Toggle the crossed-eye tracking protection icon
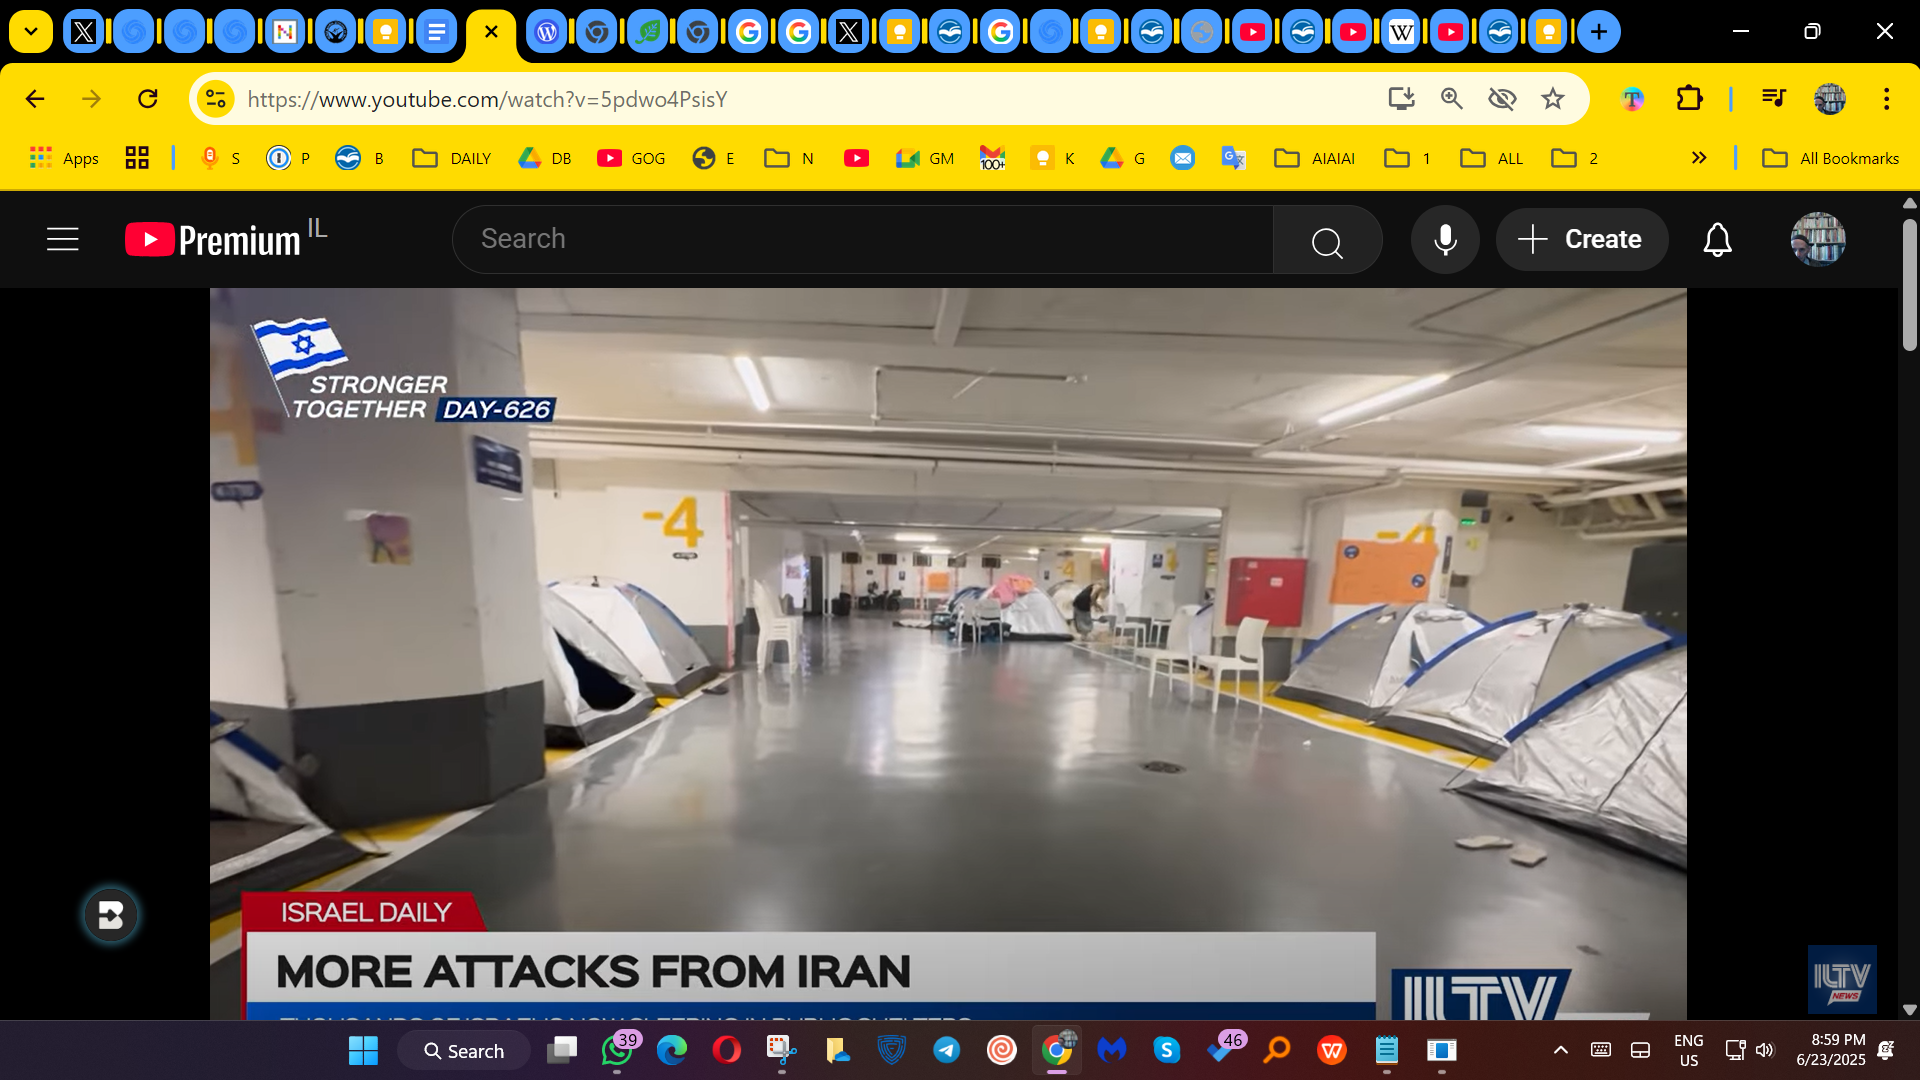The image size is (1920, 1080). coord(1502,98)
